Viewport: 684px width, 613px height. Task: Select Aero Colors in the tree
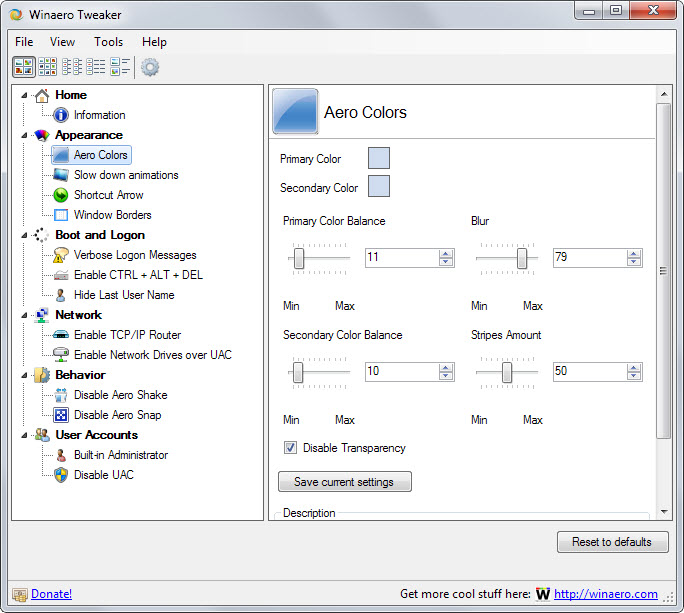[91, 155]
